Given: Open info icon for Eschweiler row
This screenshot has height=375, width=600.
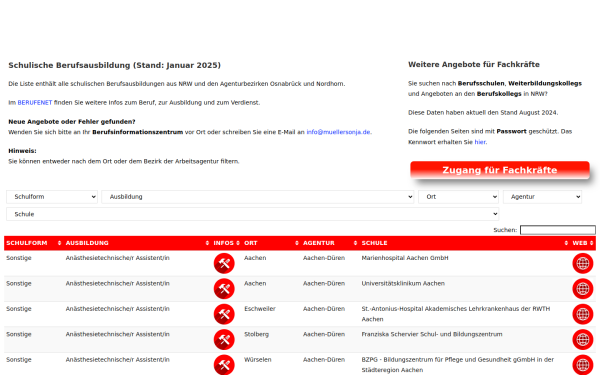Looking at the screenshot, I should pyautogui.click(x=224, y=314).
